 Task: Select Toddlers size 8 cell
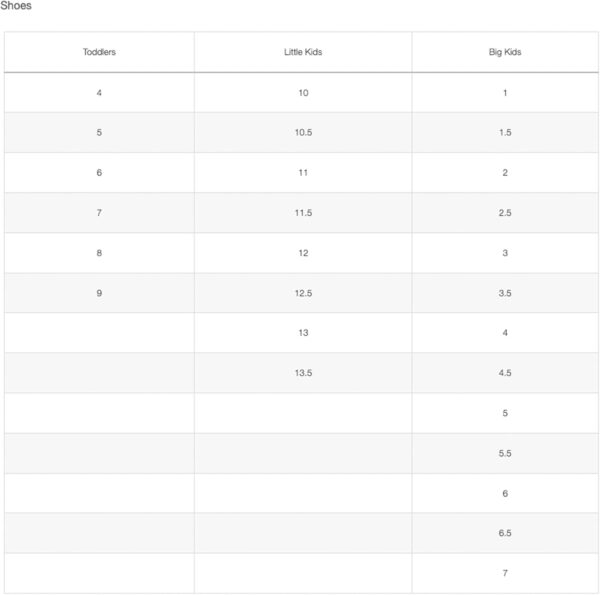click(99, 253)
